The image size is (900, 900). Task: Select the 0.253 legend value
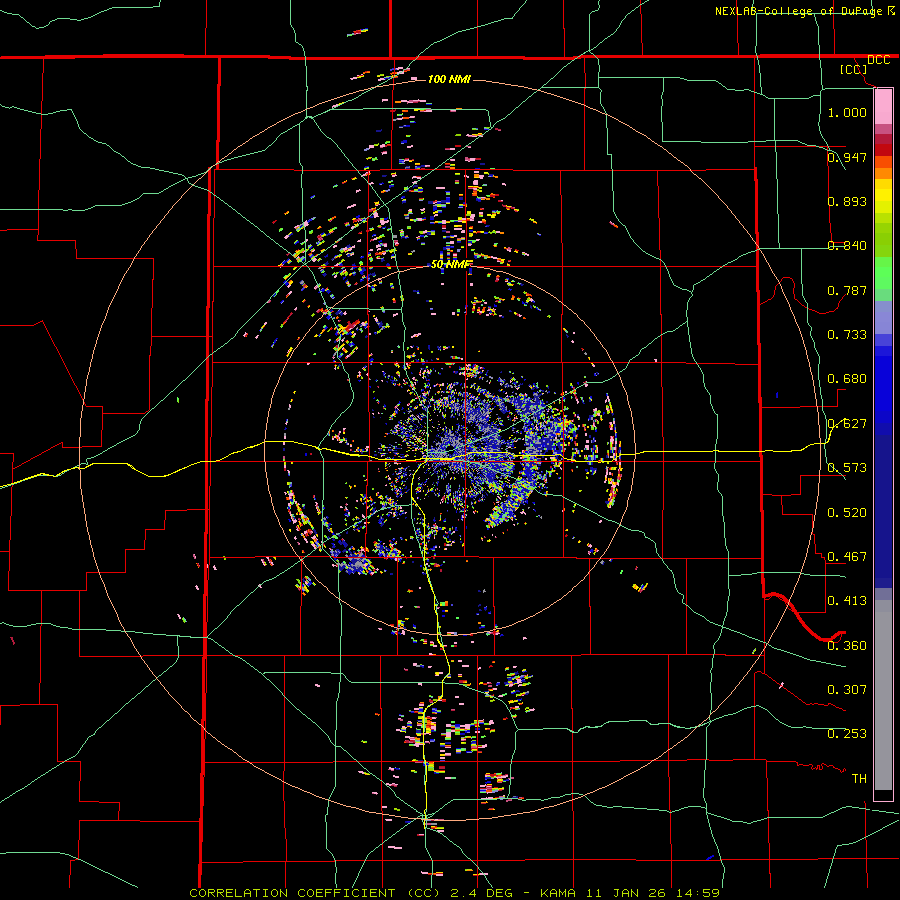click(847, 734)
